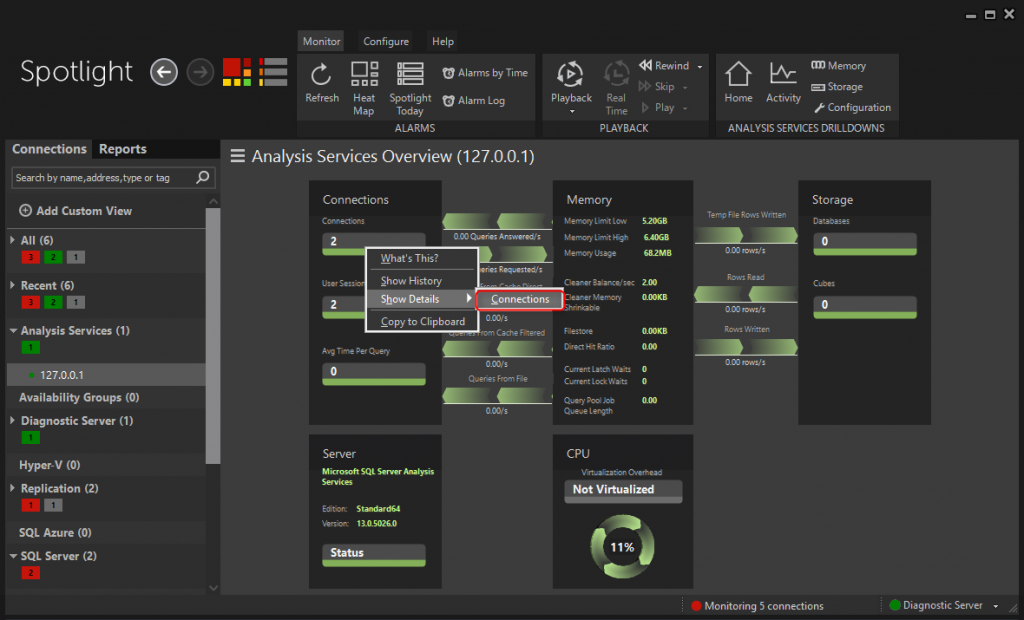Open the Activity drilldown
This screenshot has height=620, width=1024.
pos(783,82)
